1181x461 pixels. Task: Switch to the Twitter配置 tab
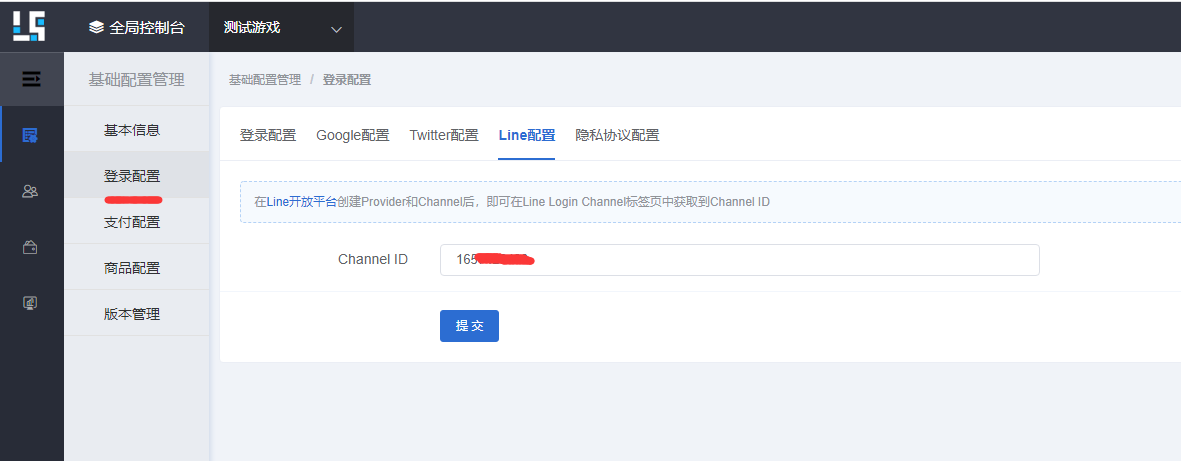pyautogui.click(x=444, y=136)
